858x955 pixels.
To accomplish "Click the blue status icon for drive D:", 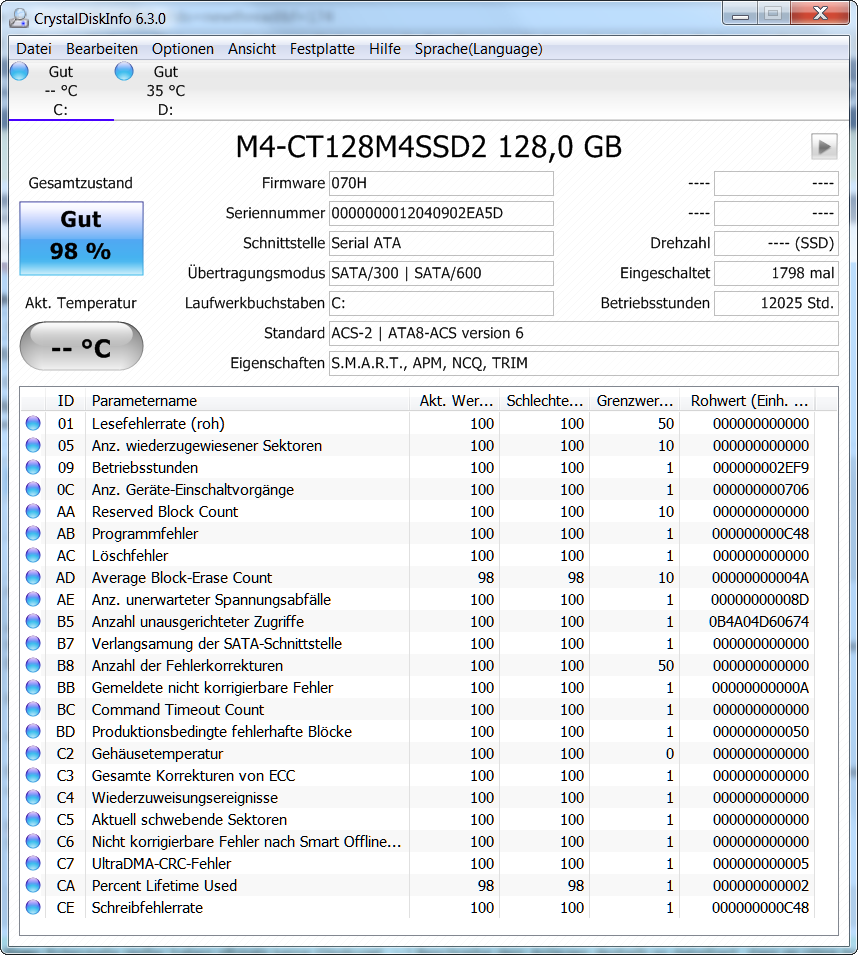I will [124, 71].
